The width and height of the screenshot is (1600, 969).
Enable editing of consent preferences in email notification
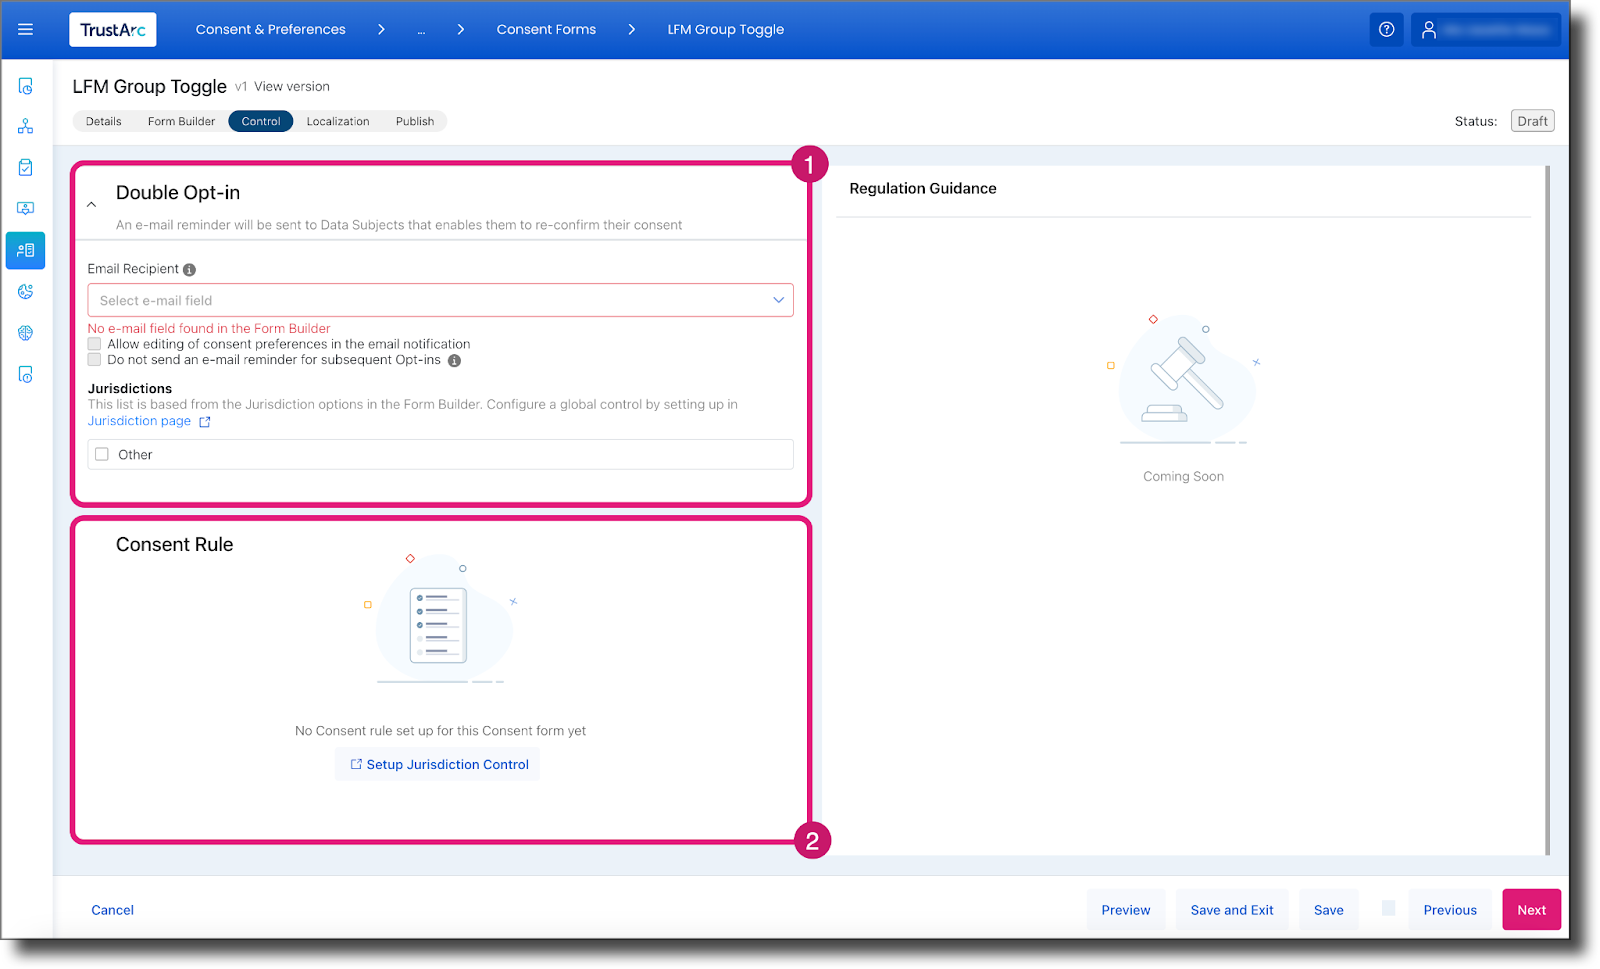coord(94,343)
